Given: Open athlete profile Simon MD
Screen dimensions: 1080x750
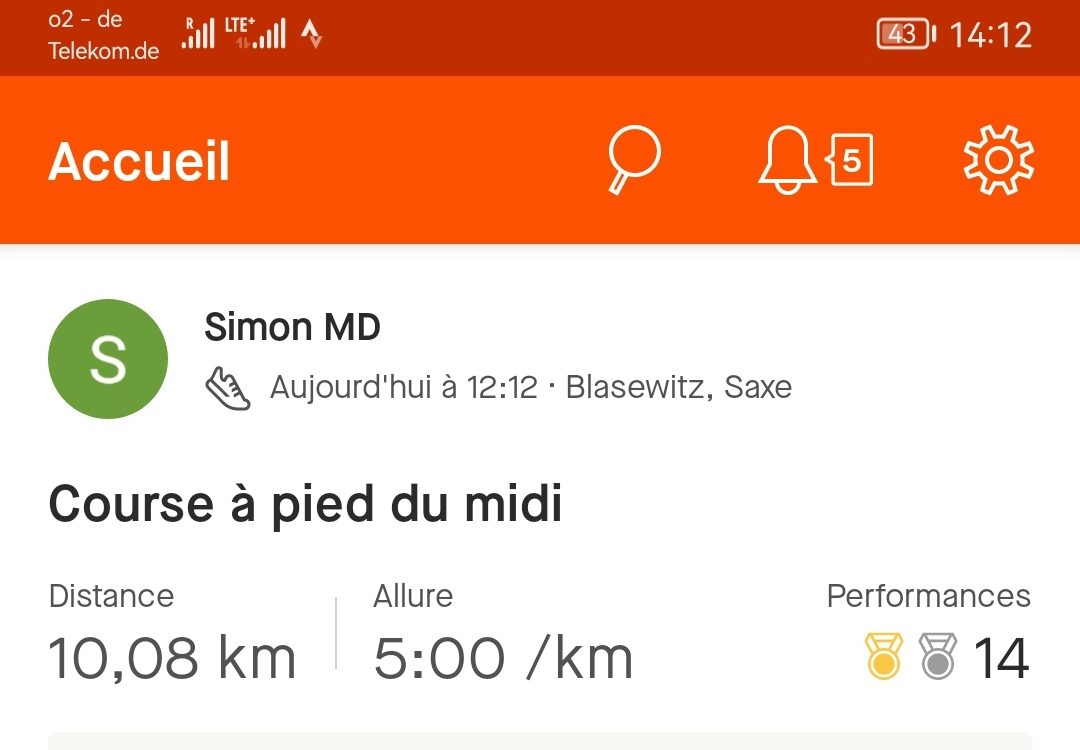Looking at the screenshot, I should (x=292, y=326).
